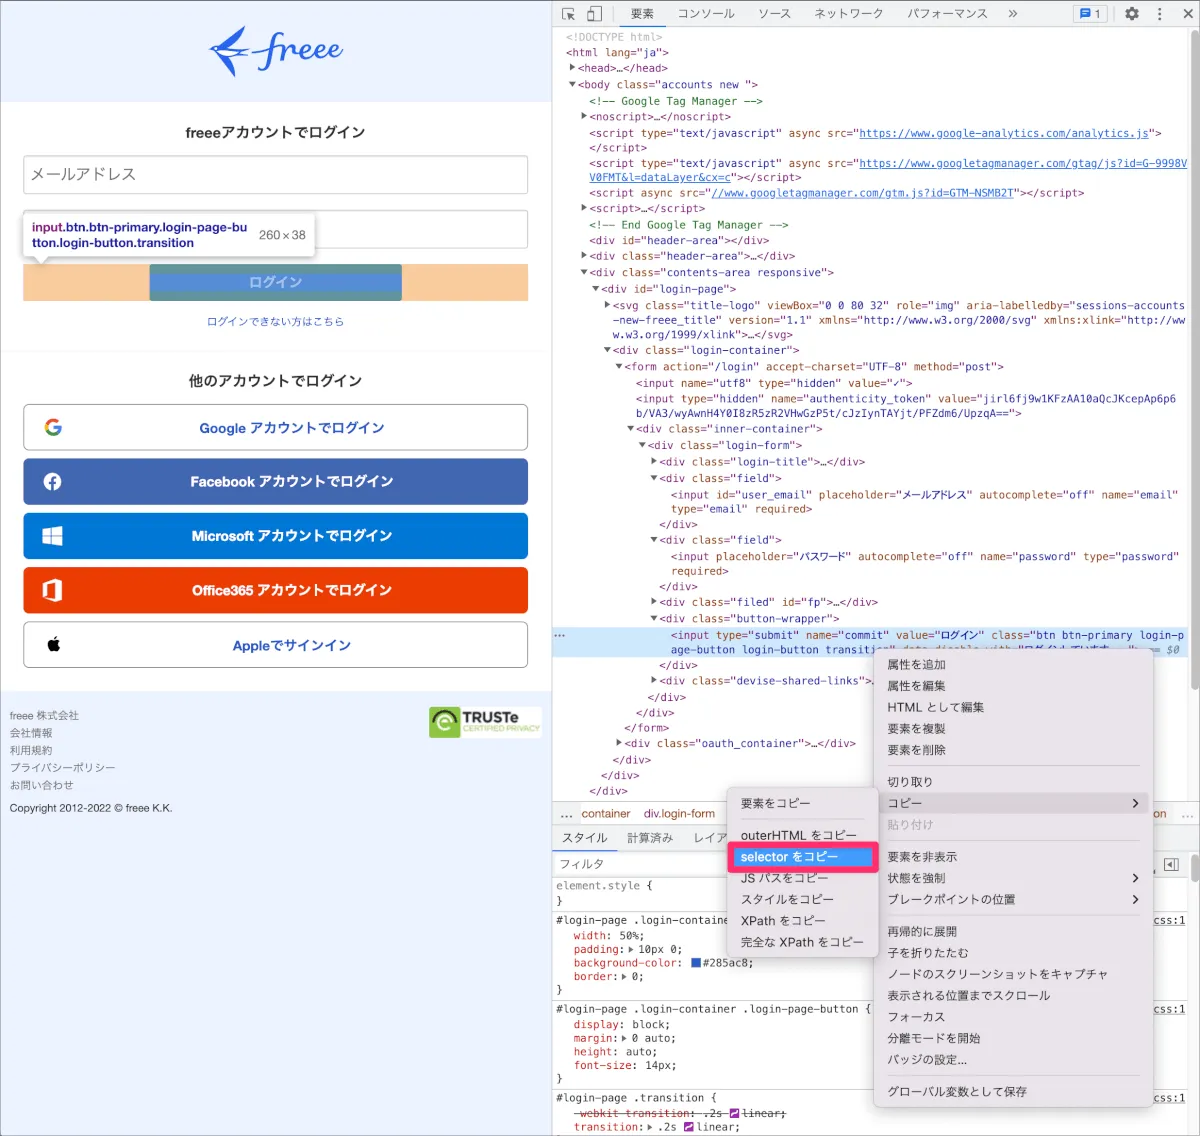Click the freee swallow logo
This screenshot has height=1136, width=1200.
tap(276, 50)
